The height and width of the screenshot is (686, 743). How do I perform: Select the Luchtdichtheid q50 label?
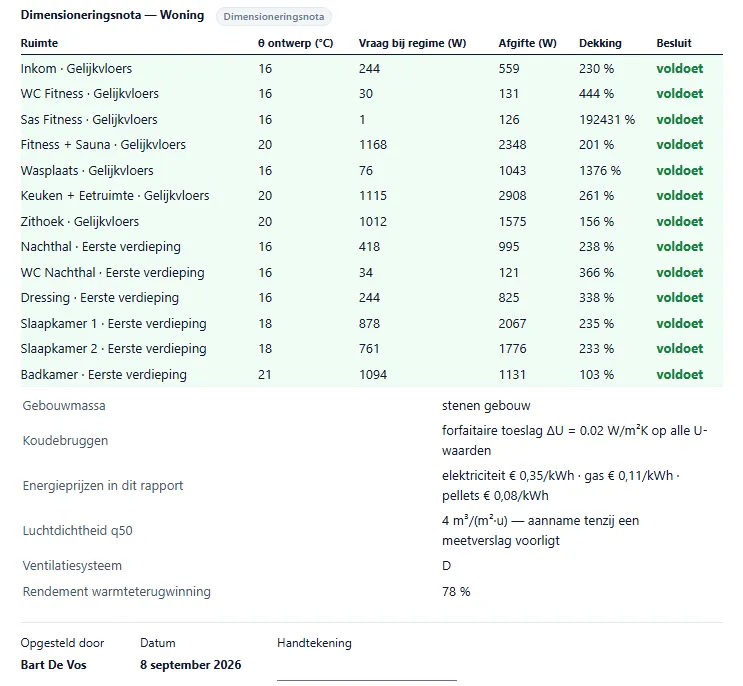pyautogui.click(x=78, y=531)
